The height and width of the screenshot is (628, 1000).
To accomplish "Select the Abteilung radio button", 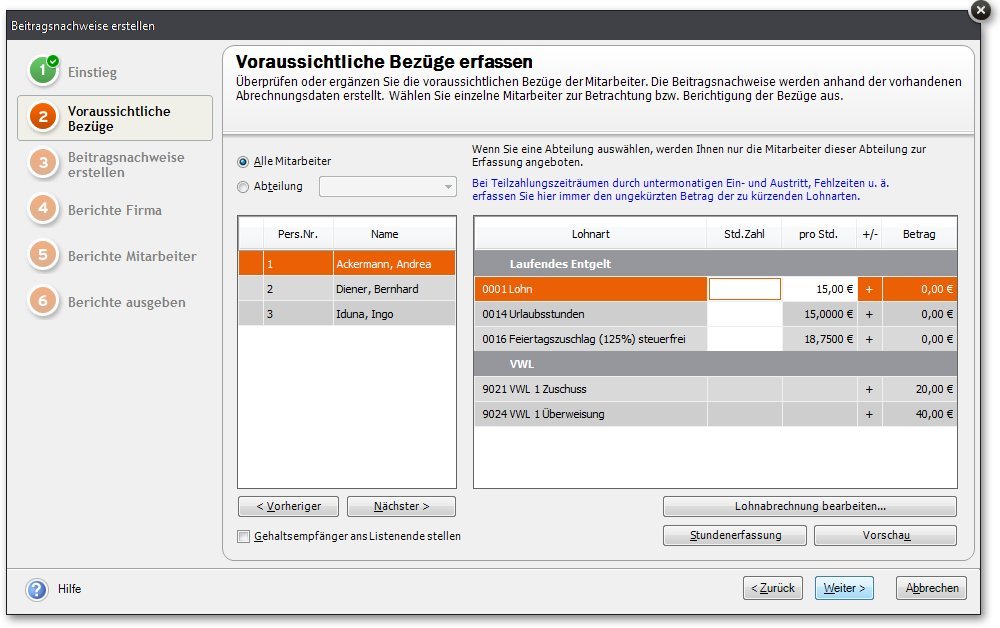I will click(x=242, y=186).
